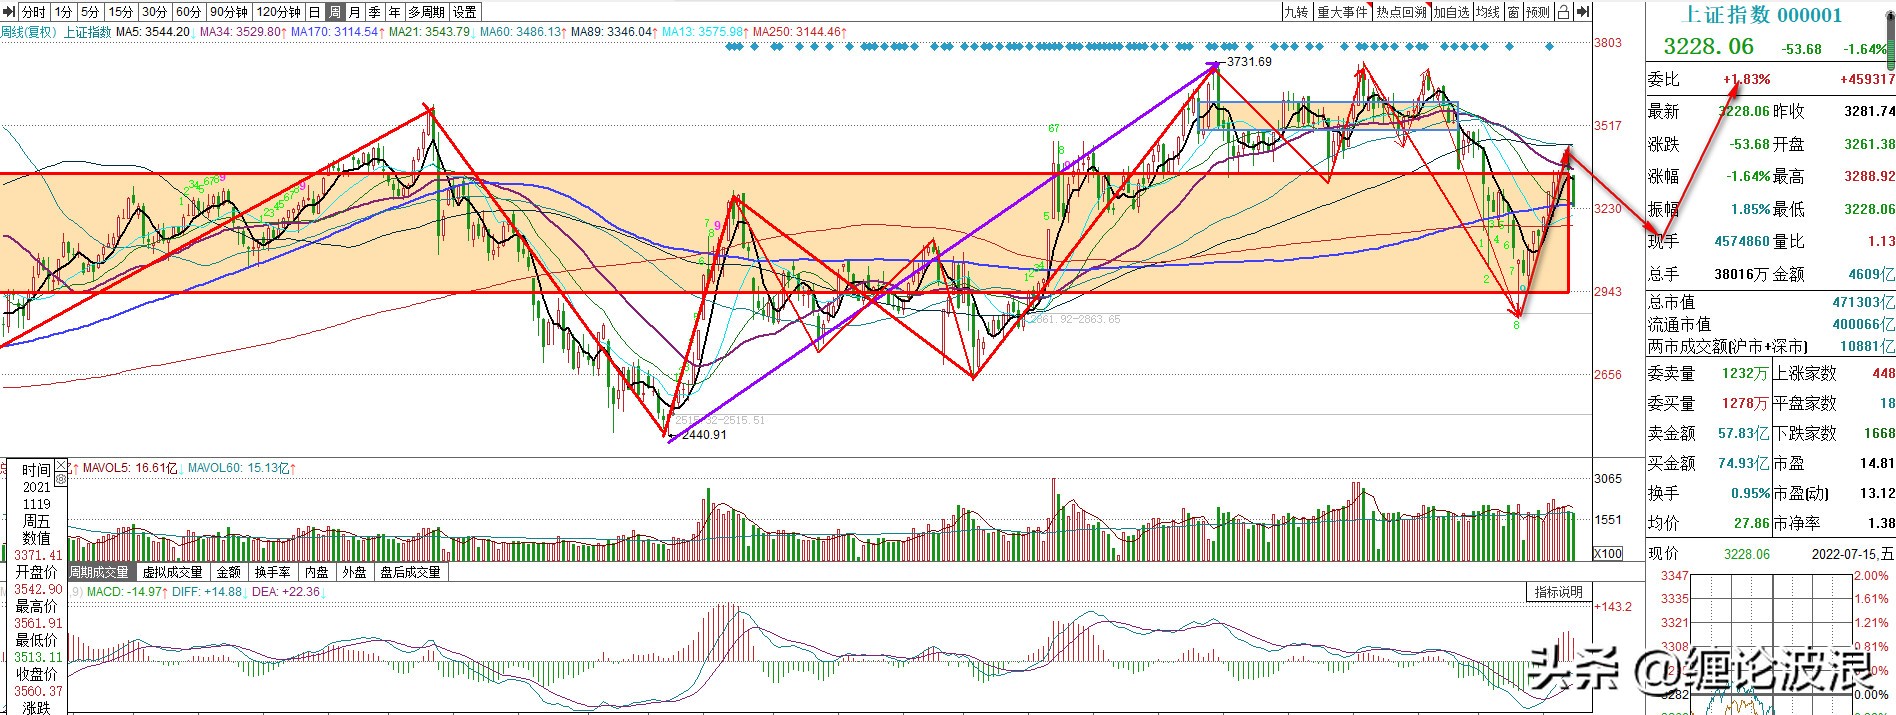
Task: Click the MA21: 3543.79 indicator value
Action: tap(430, 32)
